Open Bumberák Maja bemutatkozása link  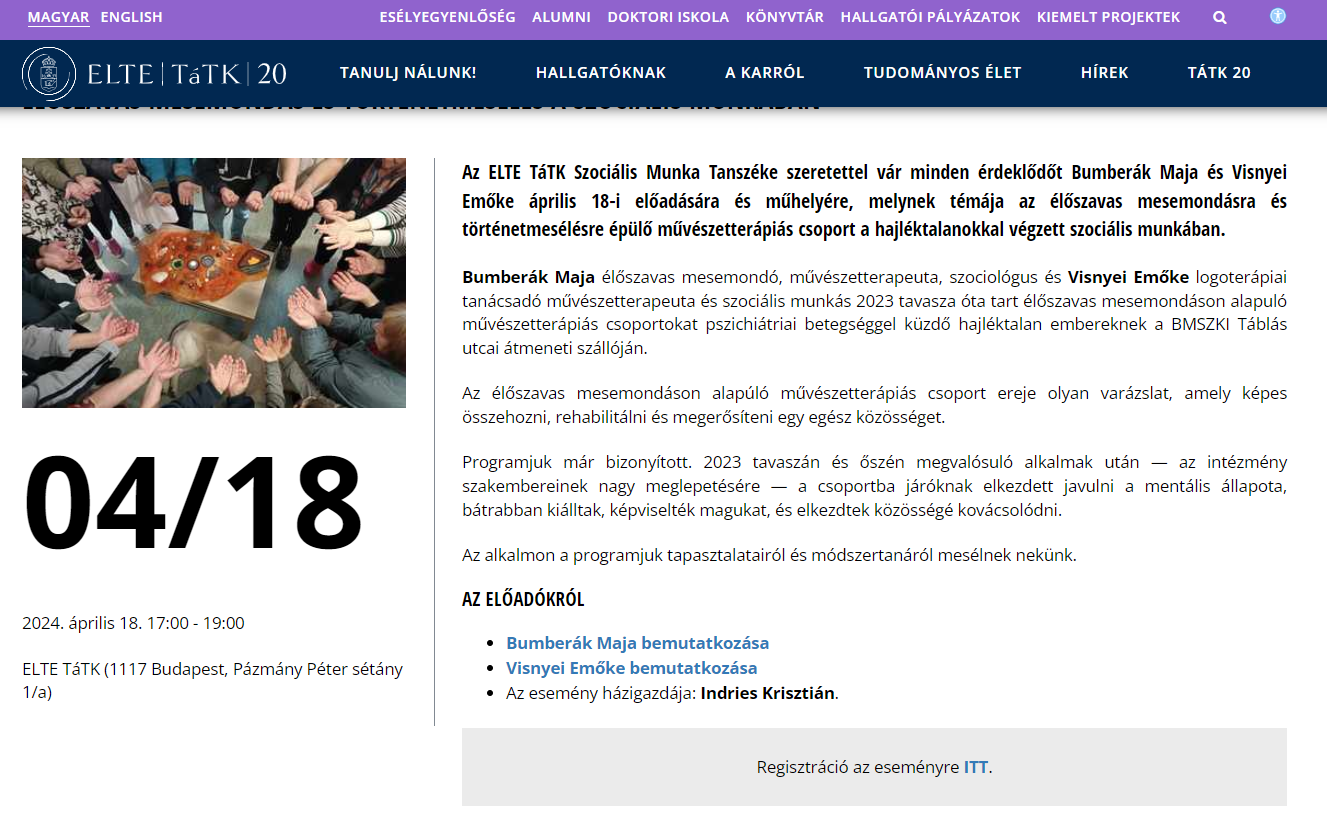point(637,643)
